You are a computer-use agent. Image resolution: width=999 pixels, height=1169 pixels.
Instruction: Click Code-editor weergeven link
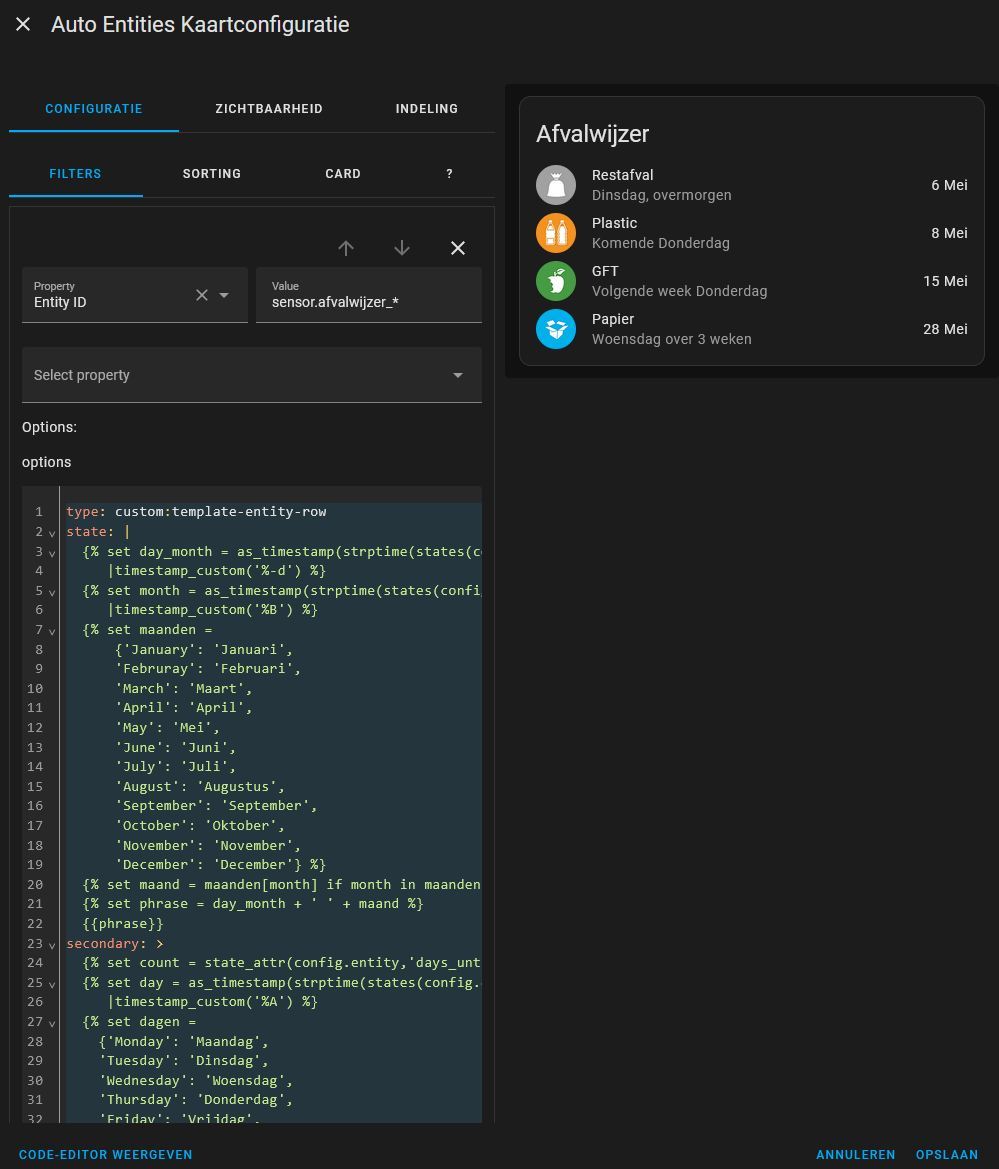pos(106,1155)
